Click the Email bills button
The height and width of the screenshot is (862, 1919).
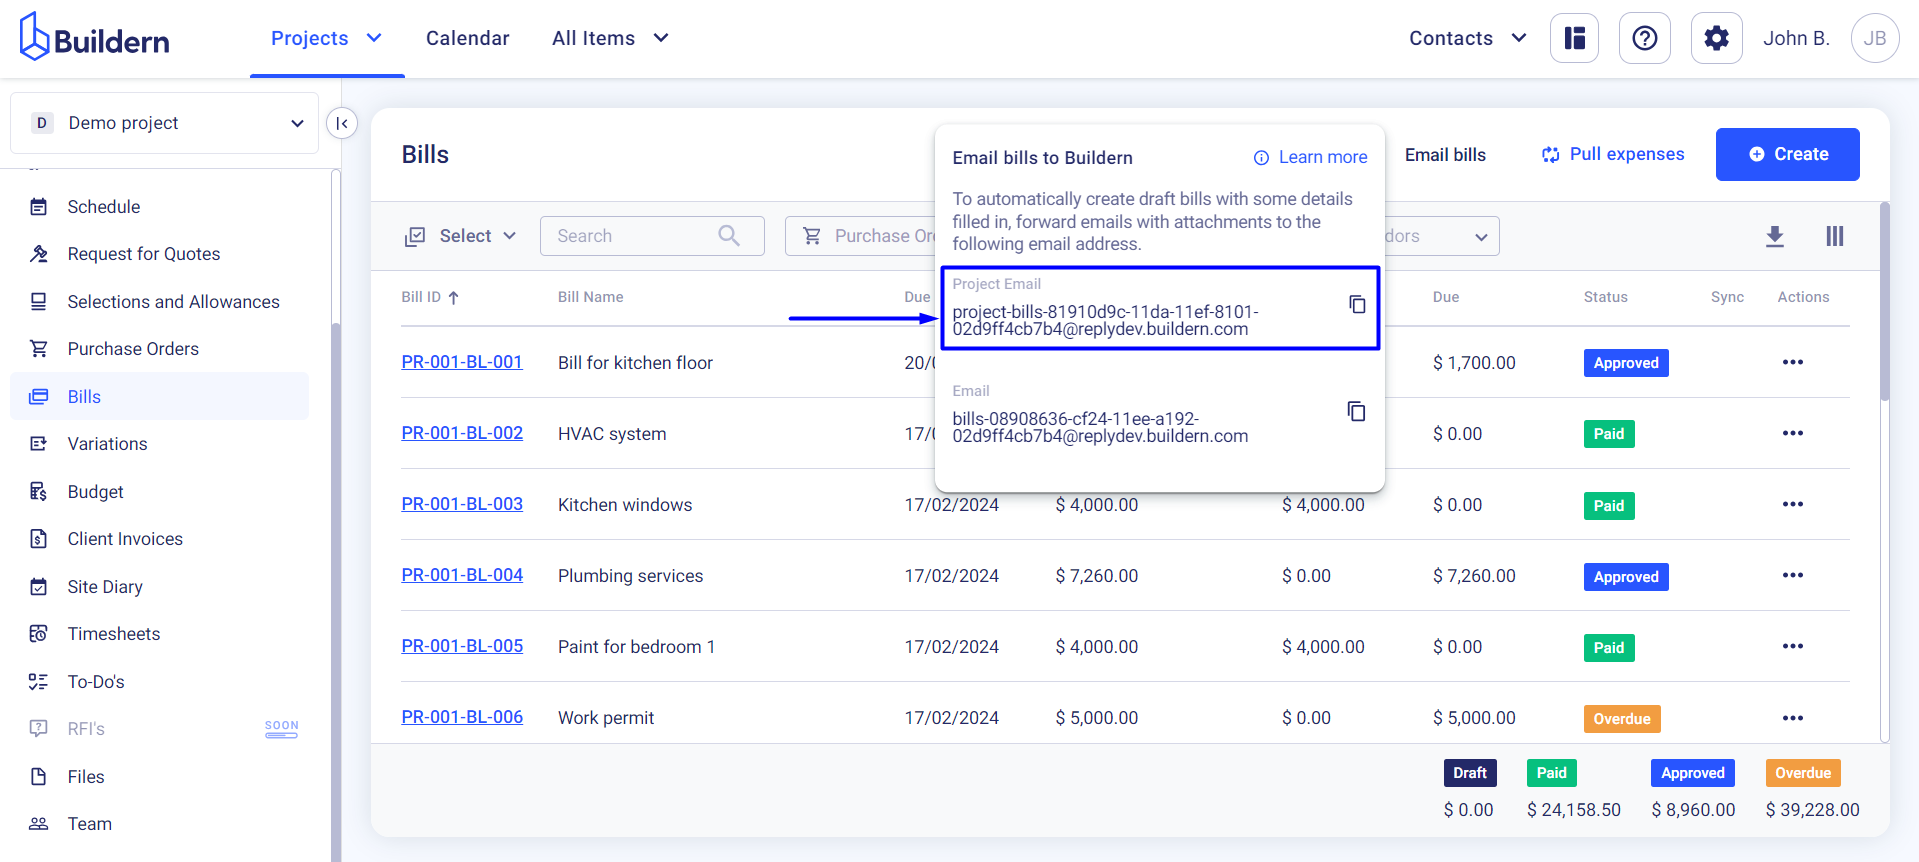tap(1445, 155)
